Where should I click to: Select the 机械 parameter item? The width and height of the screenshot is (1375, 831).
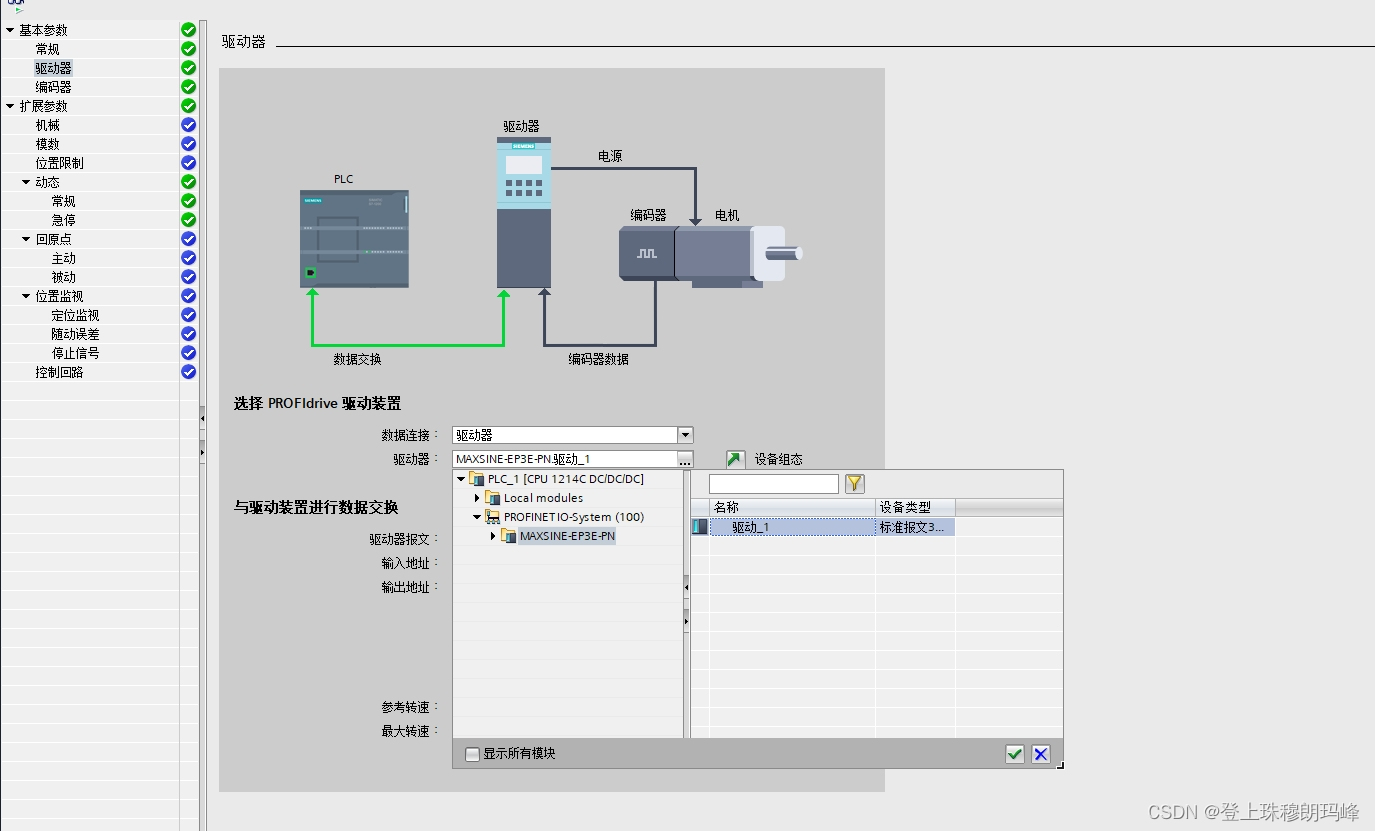(x=47, y=125)
